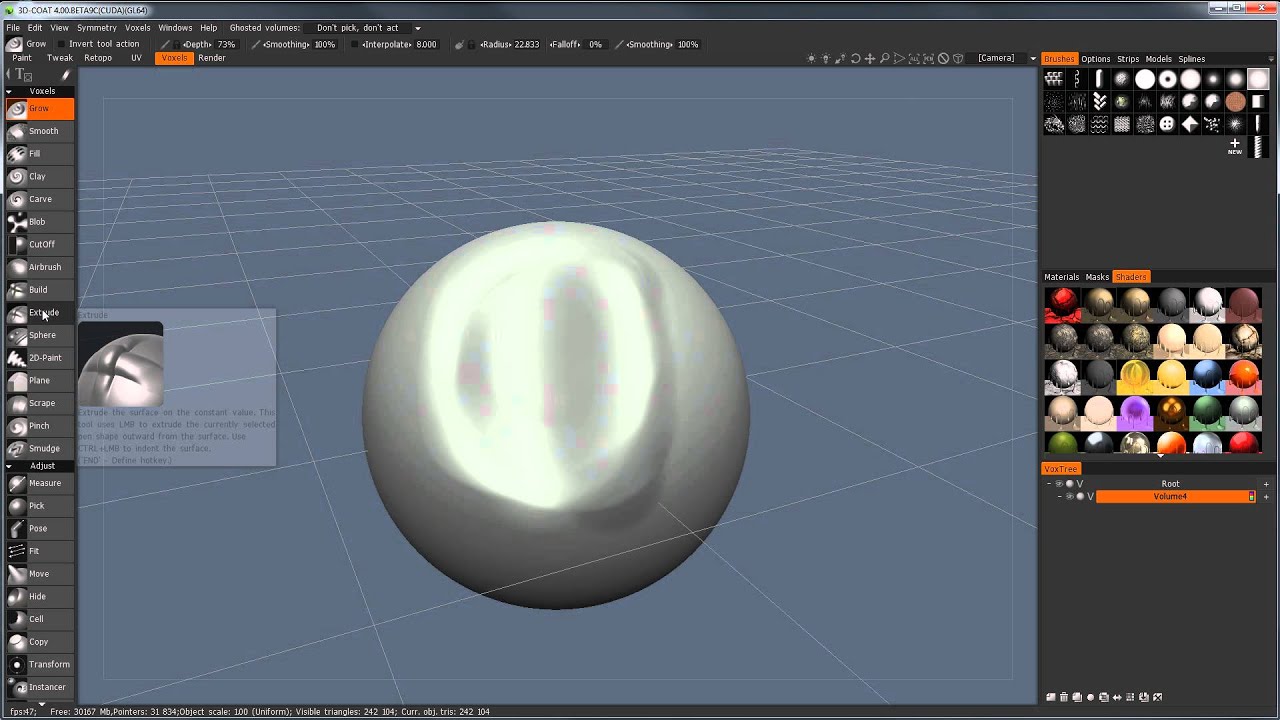
Task: Add child layer to Volume4
Action: pyautogui.click(x=1266, y=497)
